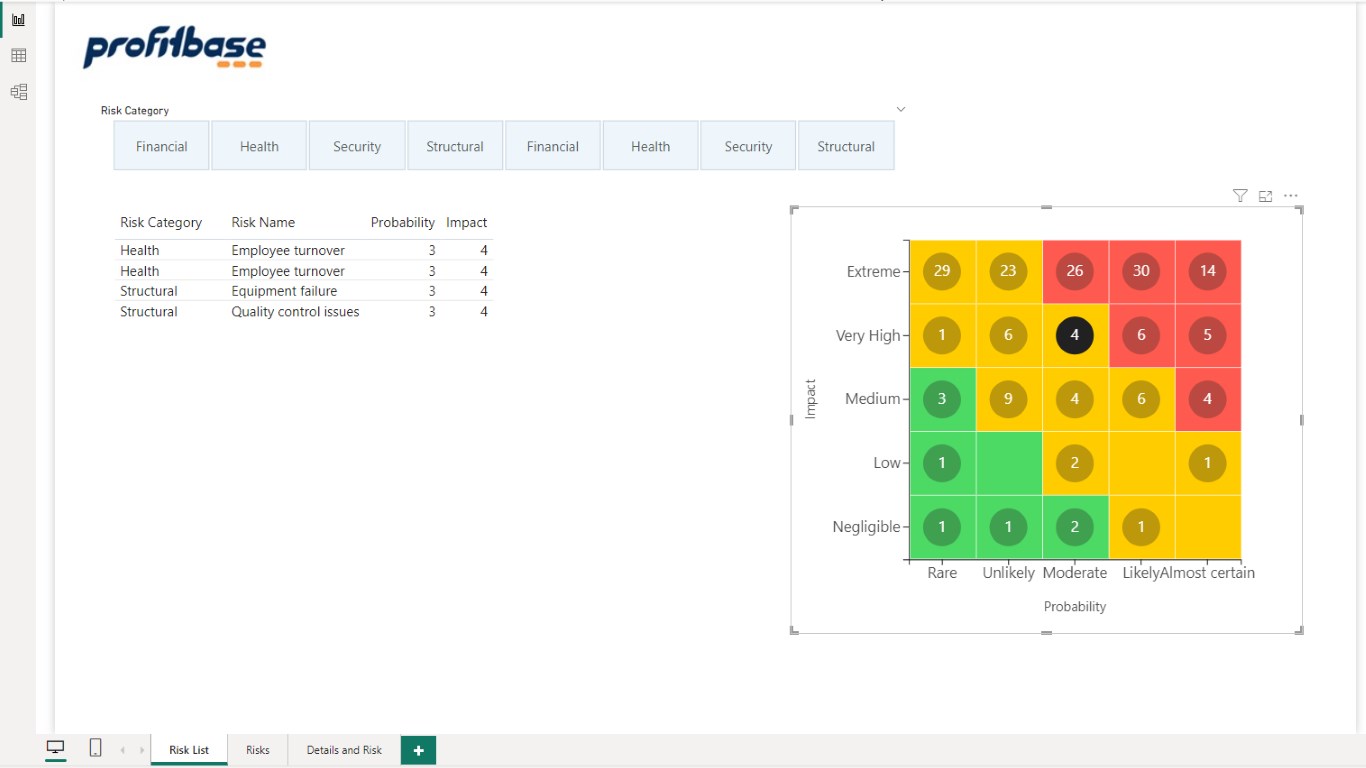Click the Profitbase logo
This screenshot has height=768, width=1366.
coord(174,49)
